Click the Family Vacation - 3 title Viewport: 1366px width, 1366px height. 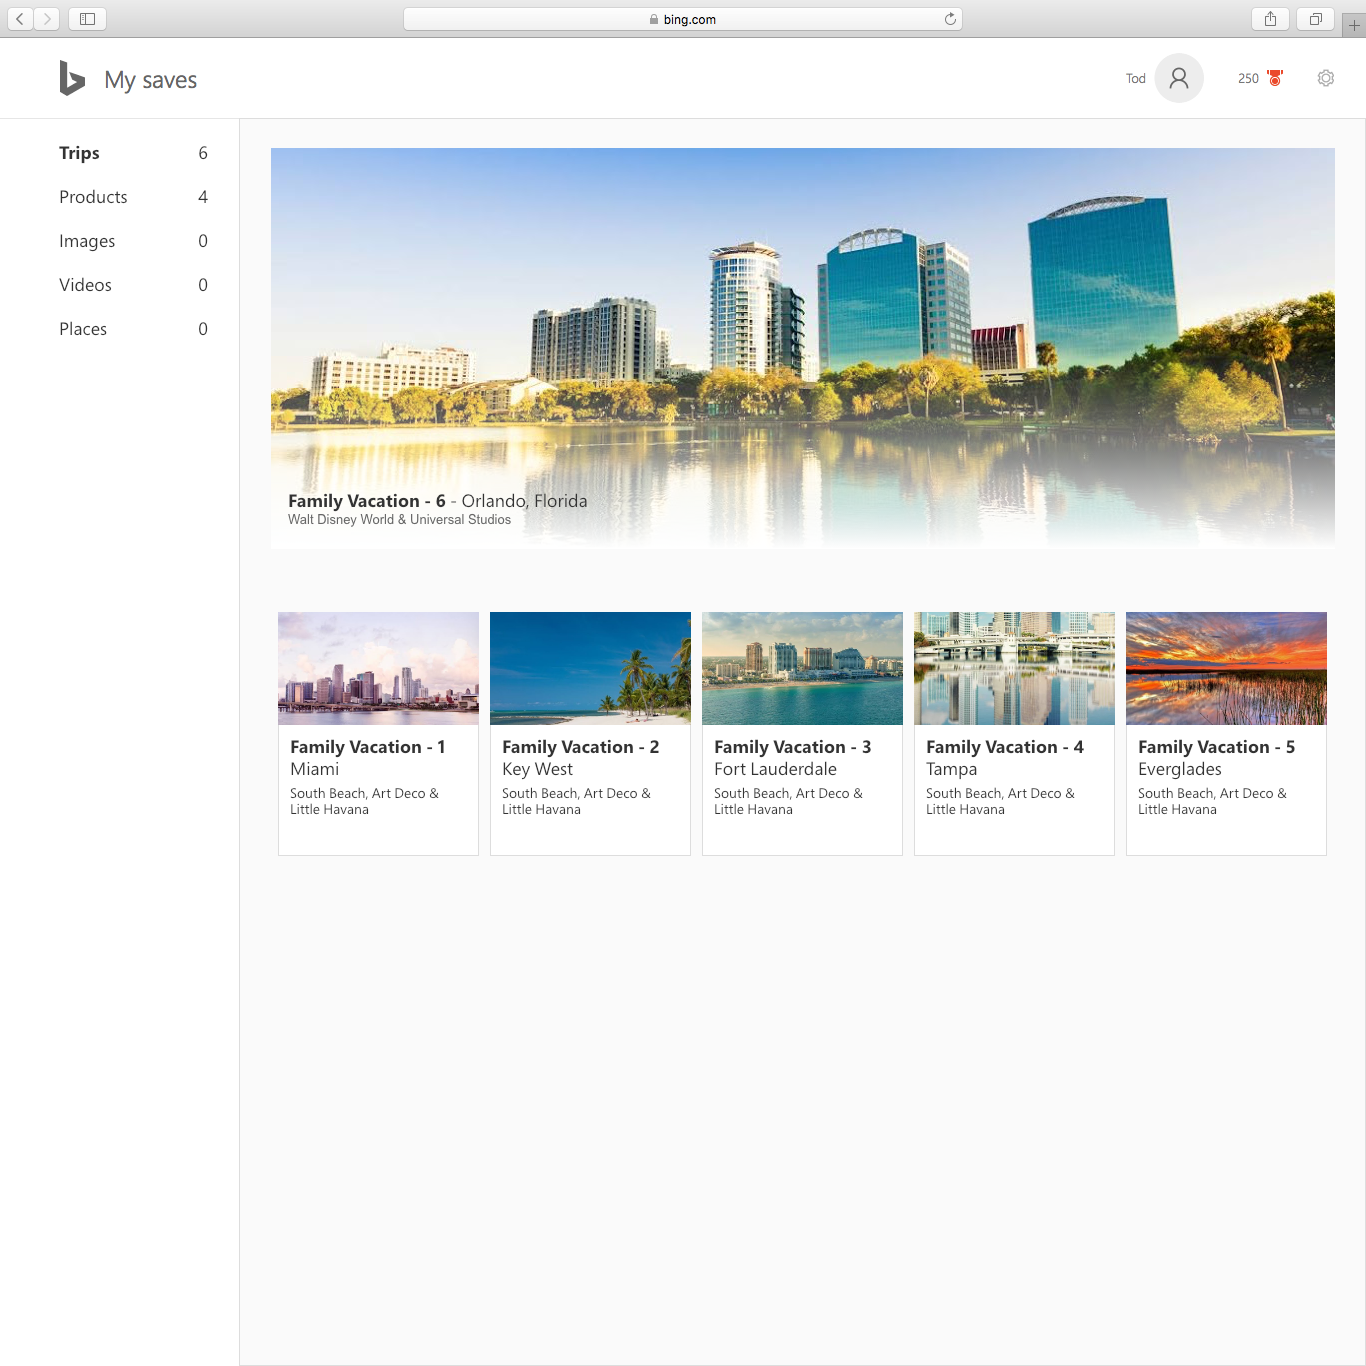coord(793,747)
